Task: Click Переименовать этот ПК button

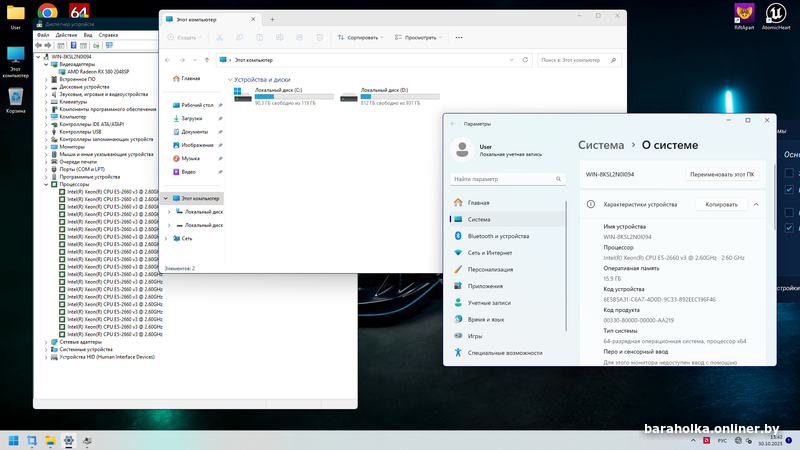Action: (x=722, y=174)
